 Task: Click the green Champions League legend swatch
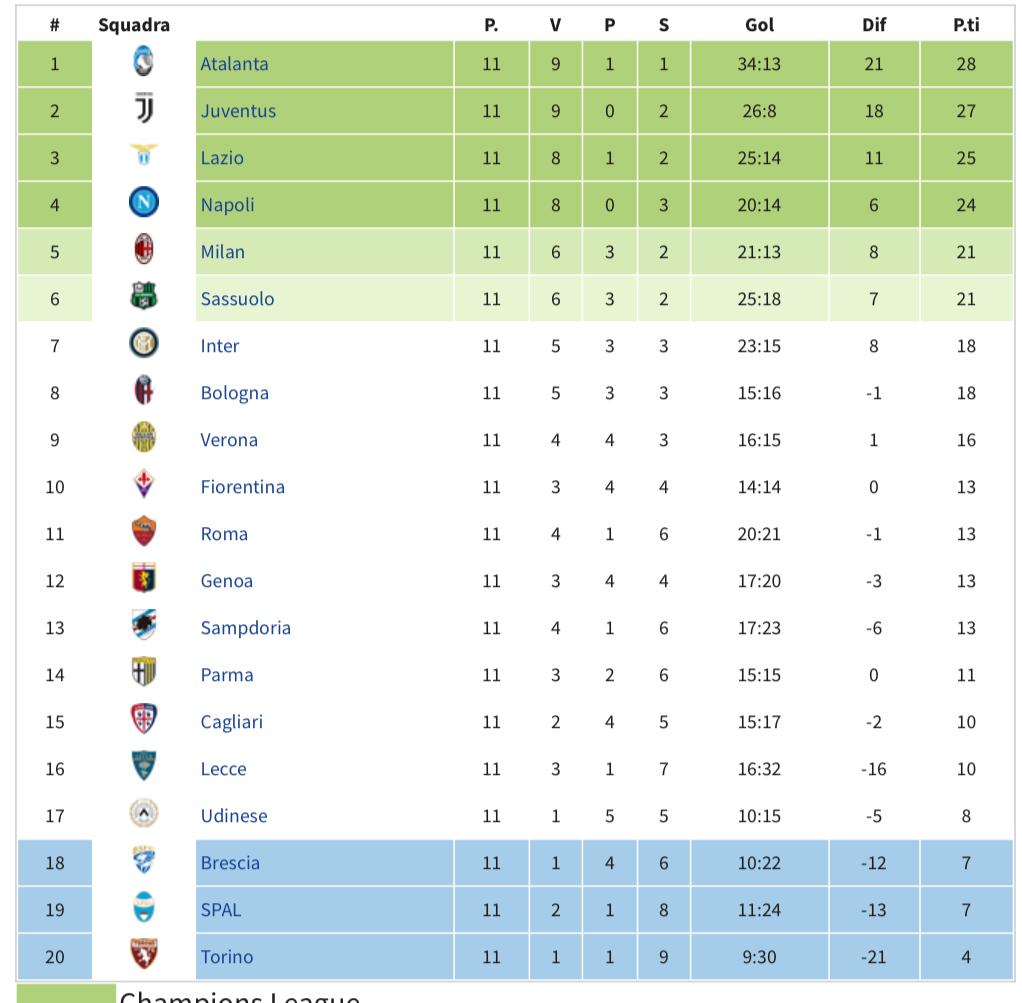click(67, 994)
